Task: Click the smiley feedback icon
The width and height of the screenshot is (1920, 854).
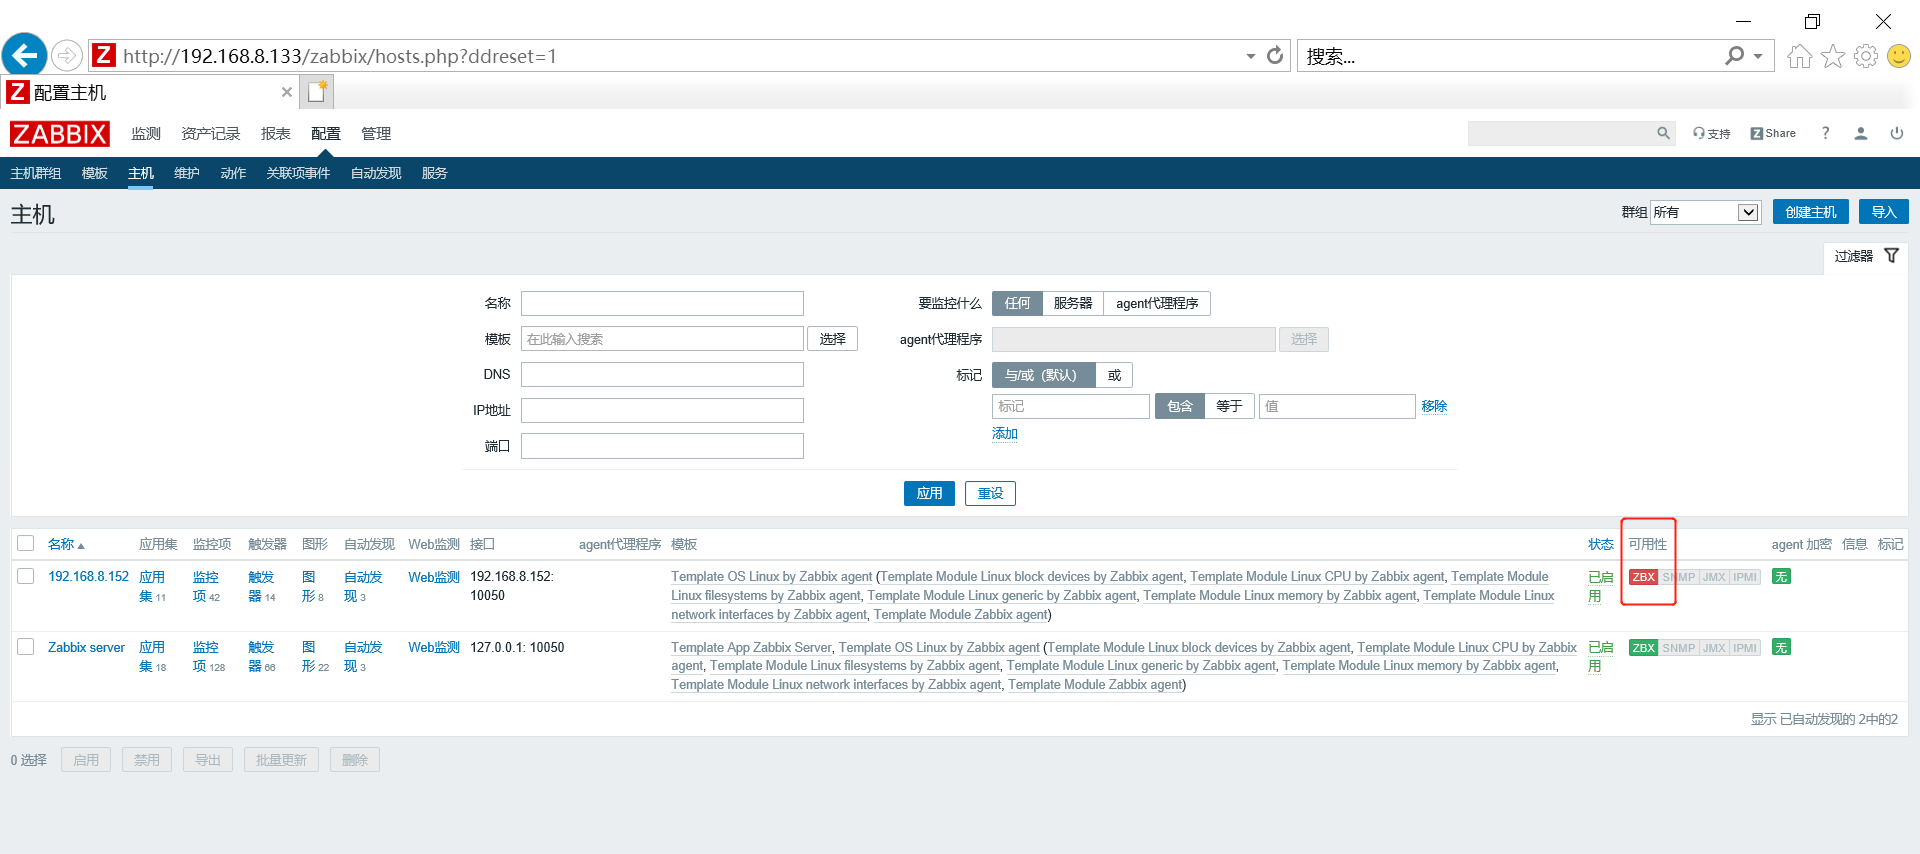Action: point(1898,56)
